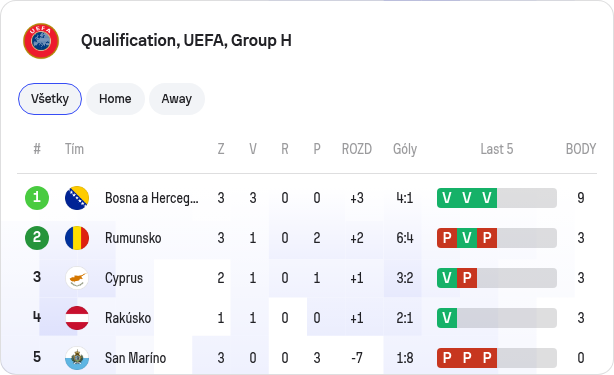
Task: Select the Všetky filter tab
Action: click(x=50, y=99)
